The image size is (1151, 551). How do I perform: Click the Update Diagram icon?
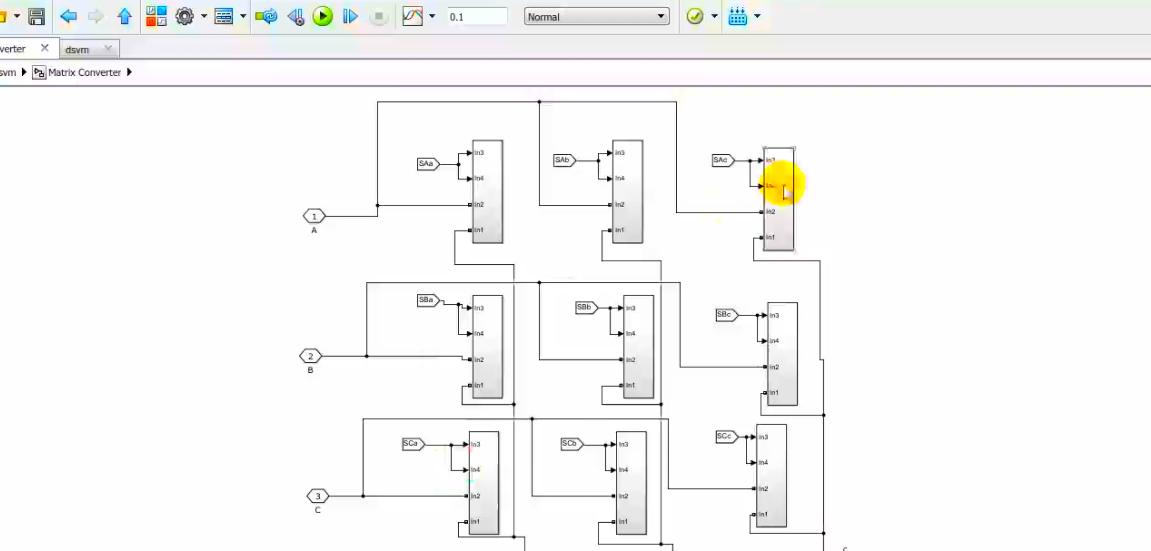coord(265,16)
